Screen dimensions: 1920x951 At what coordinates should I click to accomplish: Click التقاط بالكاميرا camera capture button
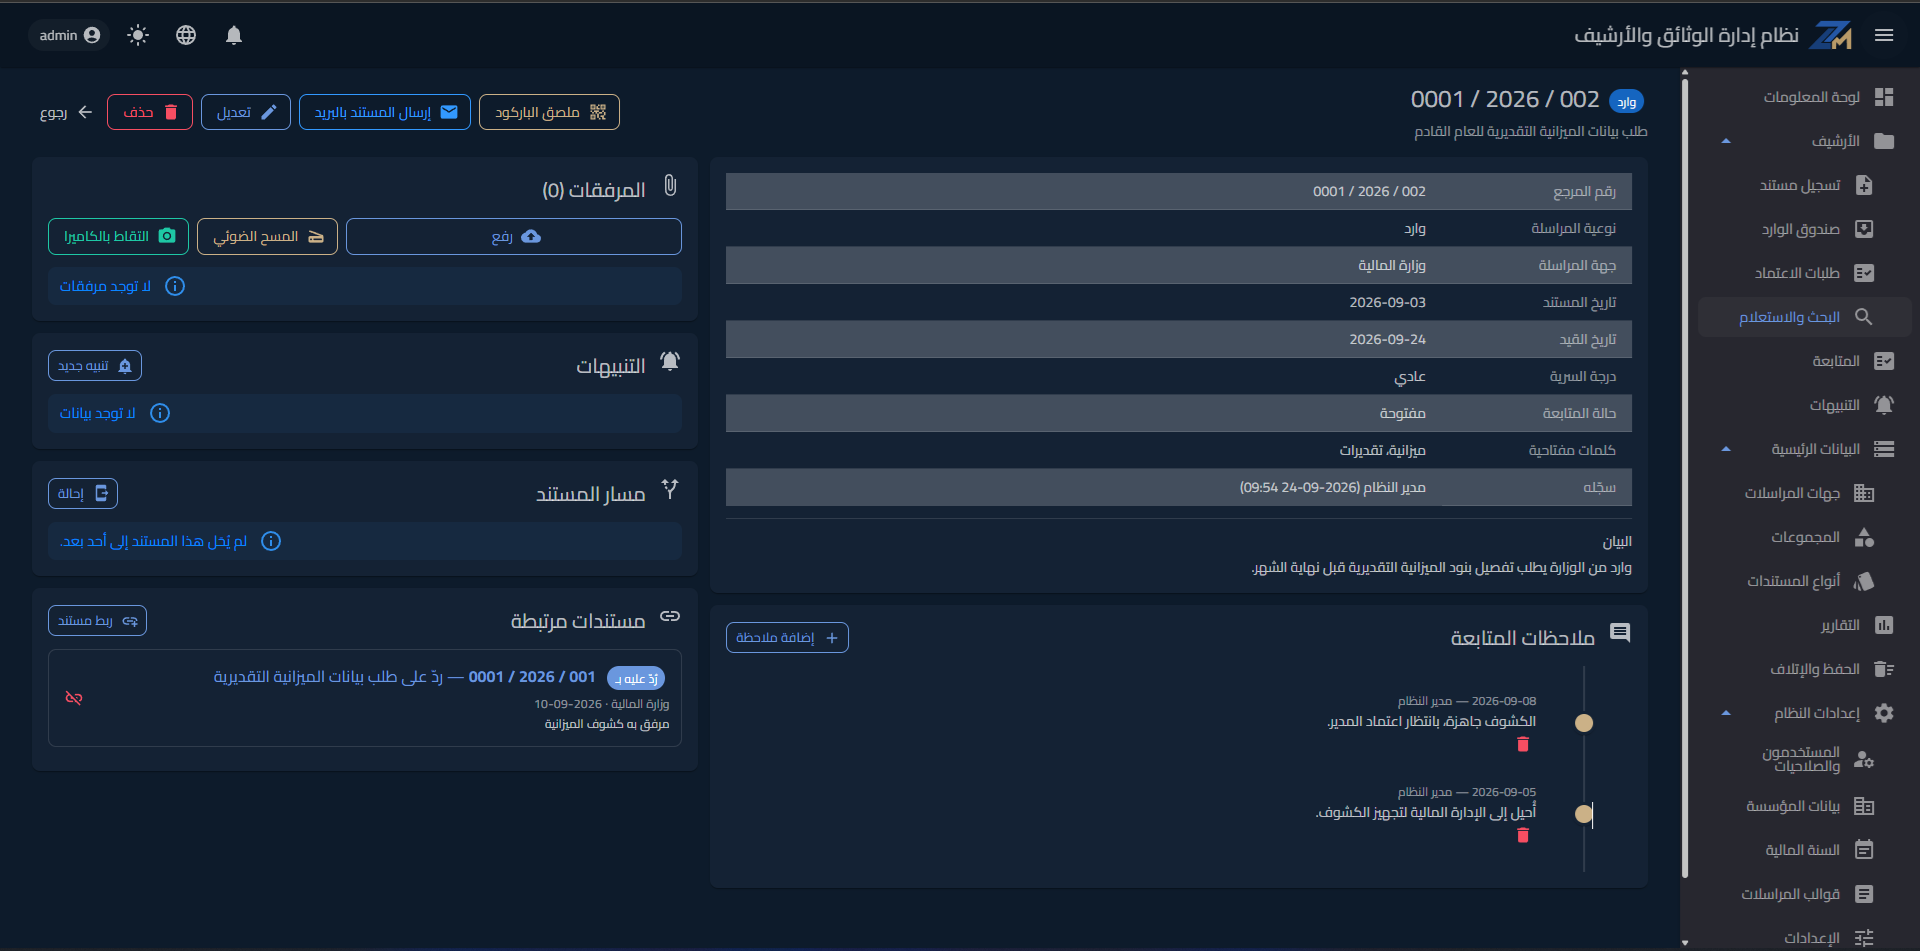[x=118, y=236]
